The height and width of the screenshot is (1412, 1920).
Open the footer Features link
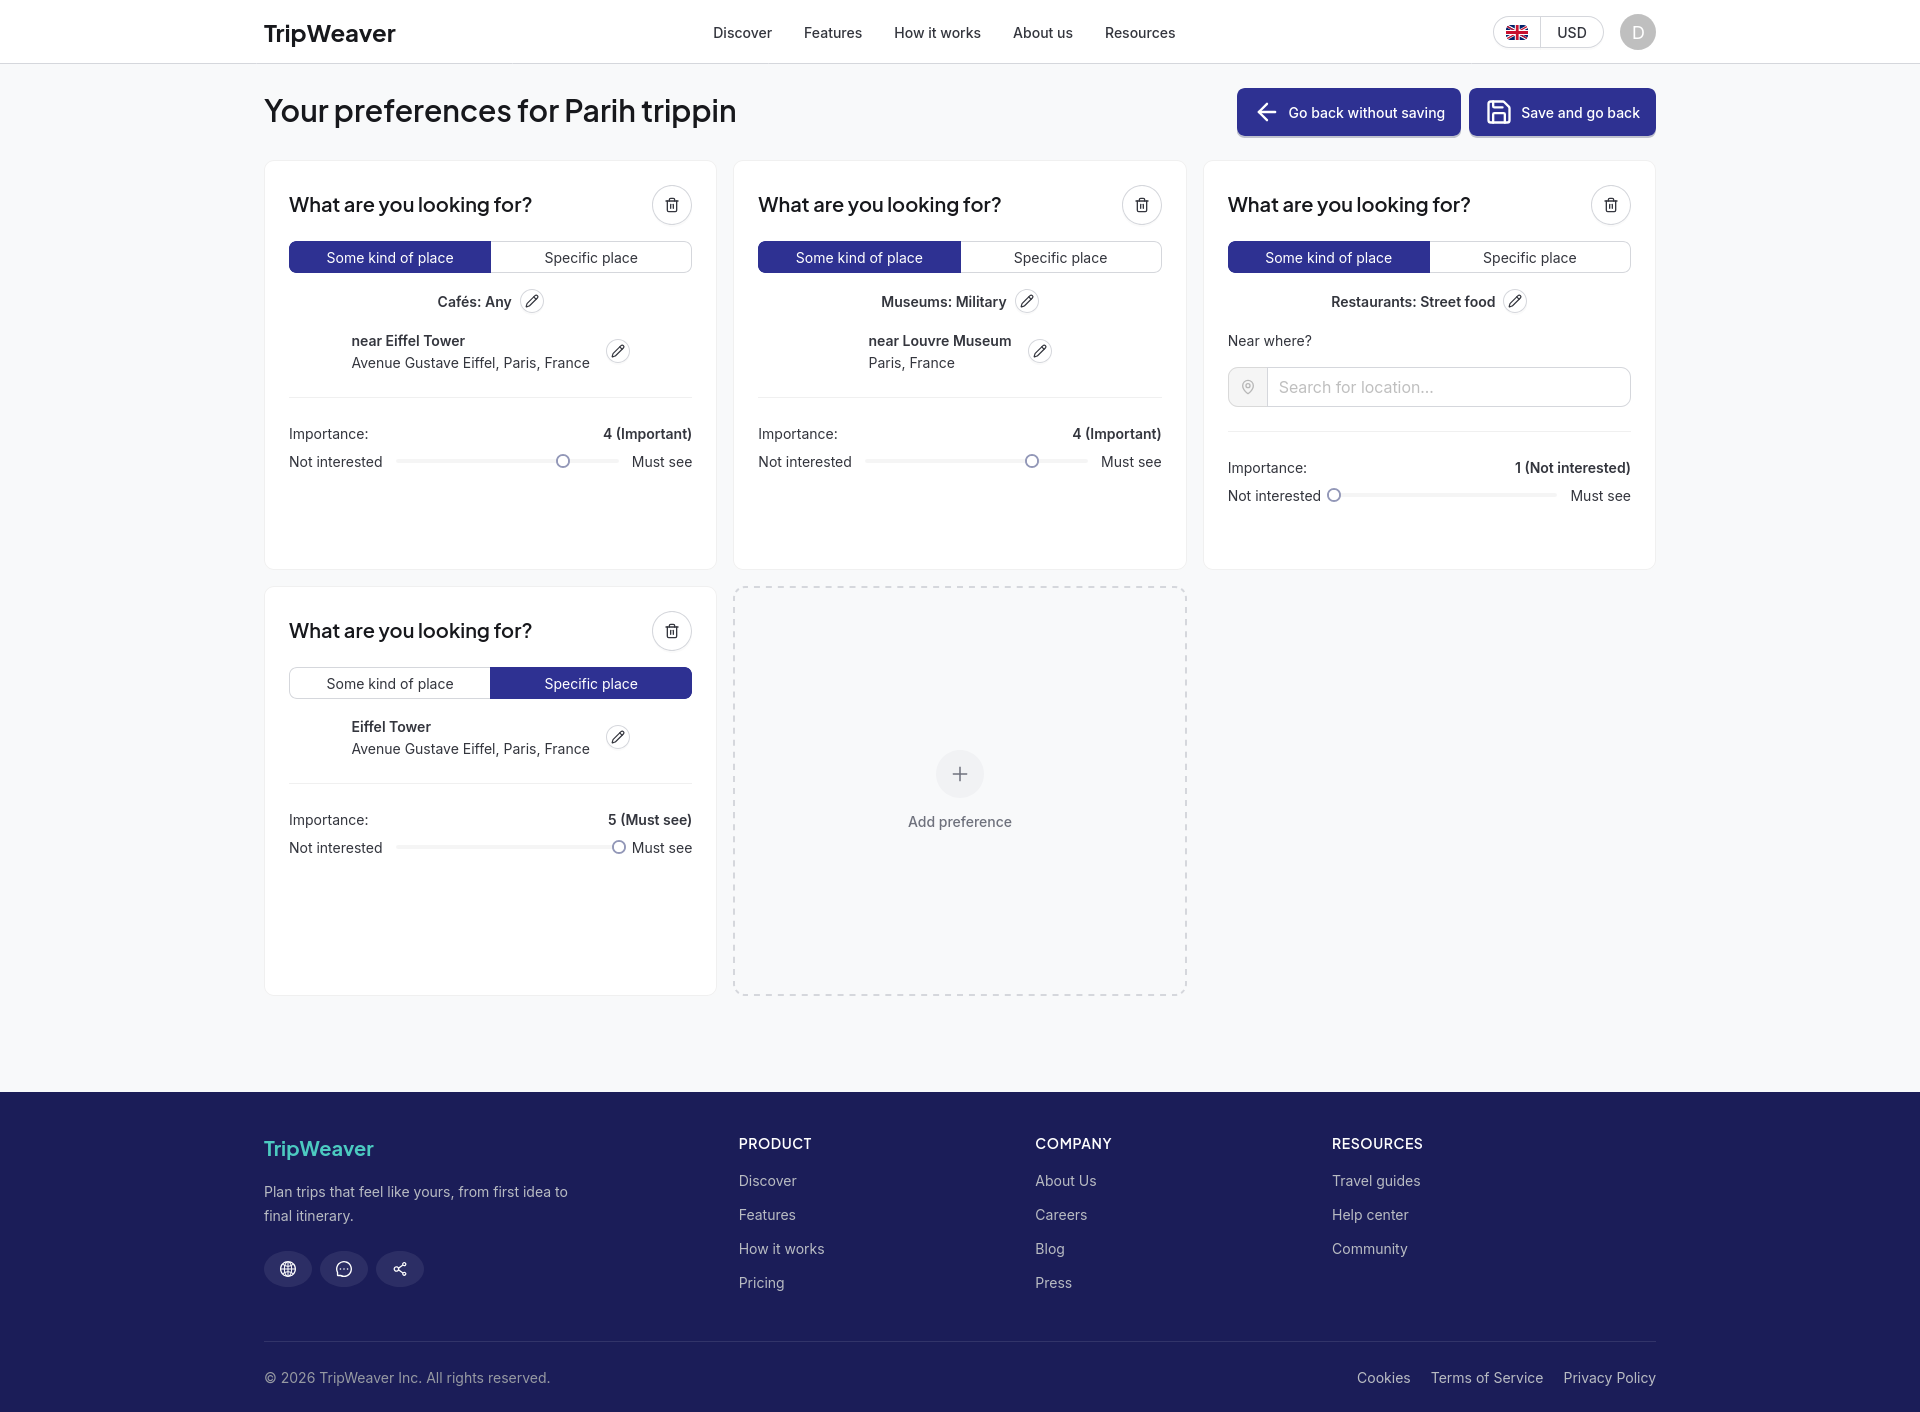[x=767, y=1215]
